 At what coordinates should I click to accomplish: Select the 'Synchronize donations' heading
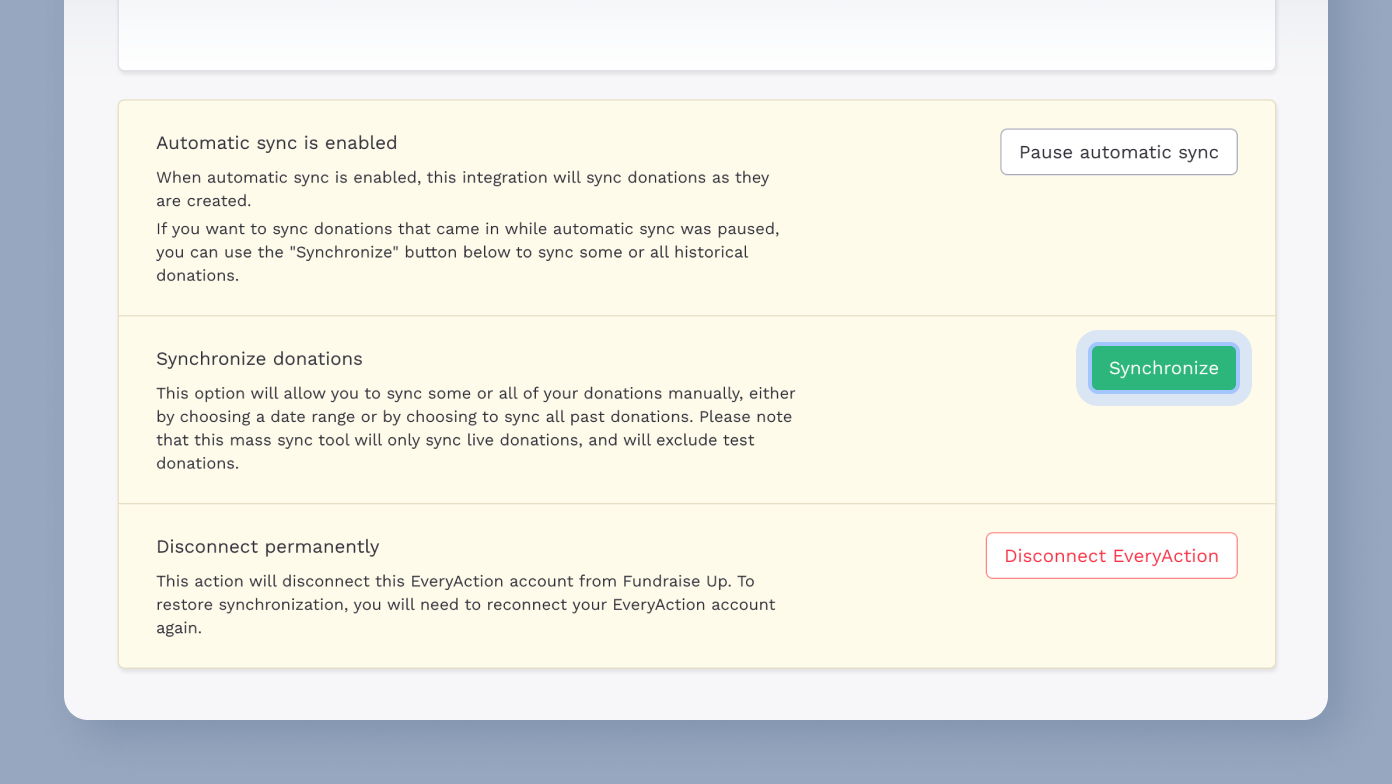259,359
